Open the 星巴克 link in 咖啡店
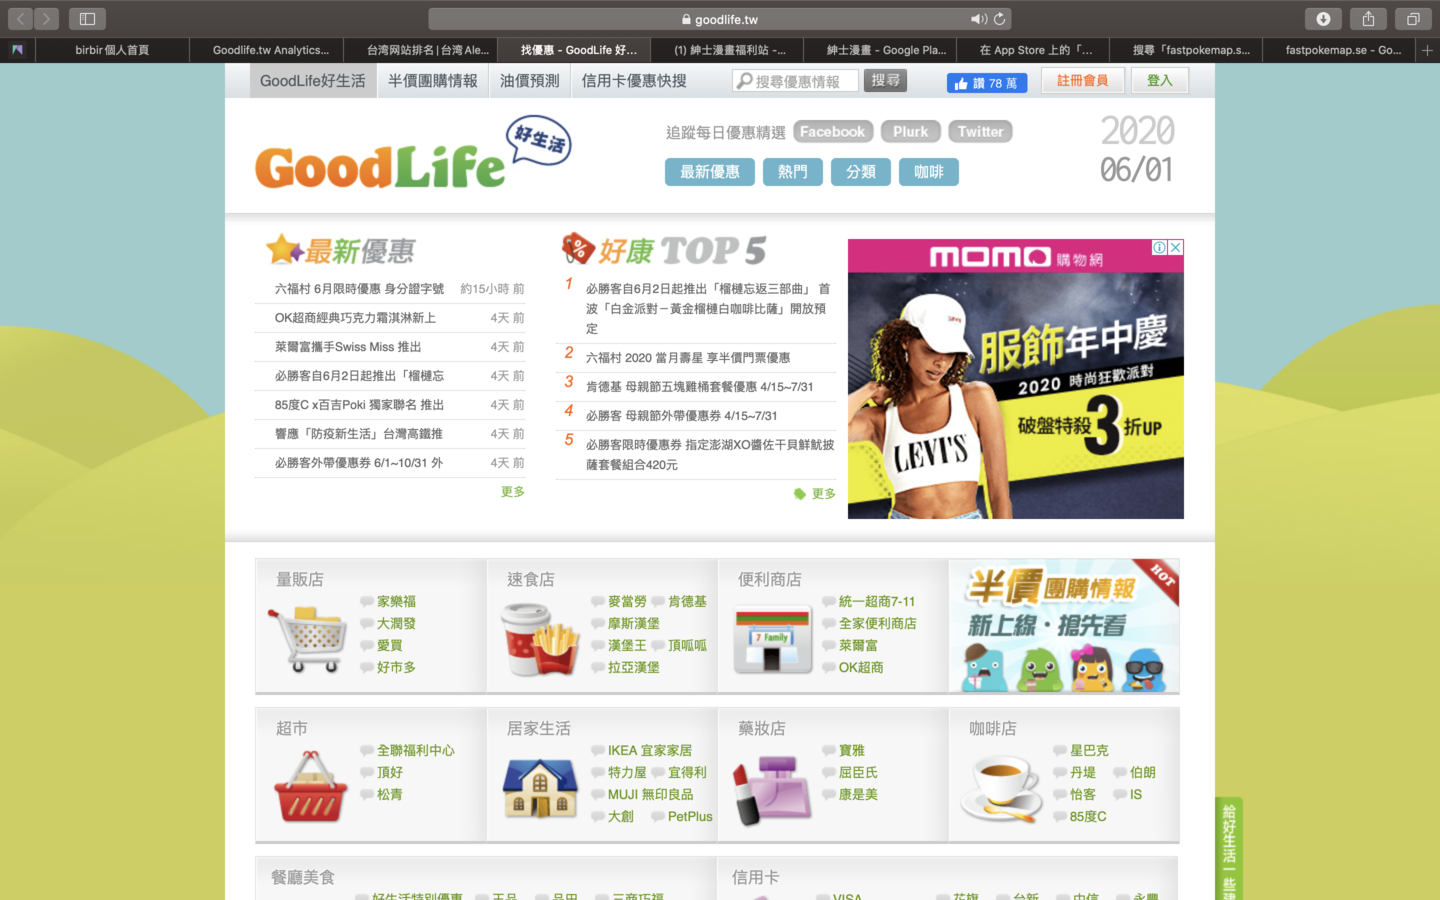Screen dimensions: 1440x900 point(1089,750)
